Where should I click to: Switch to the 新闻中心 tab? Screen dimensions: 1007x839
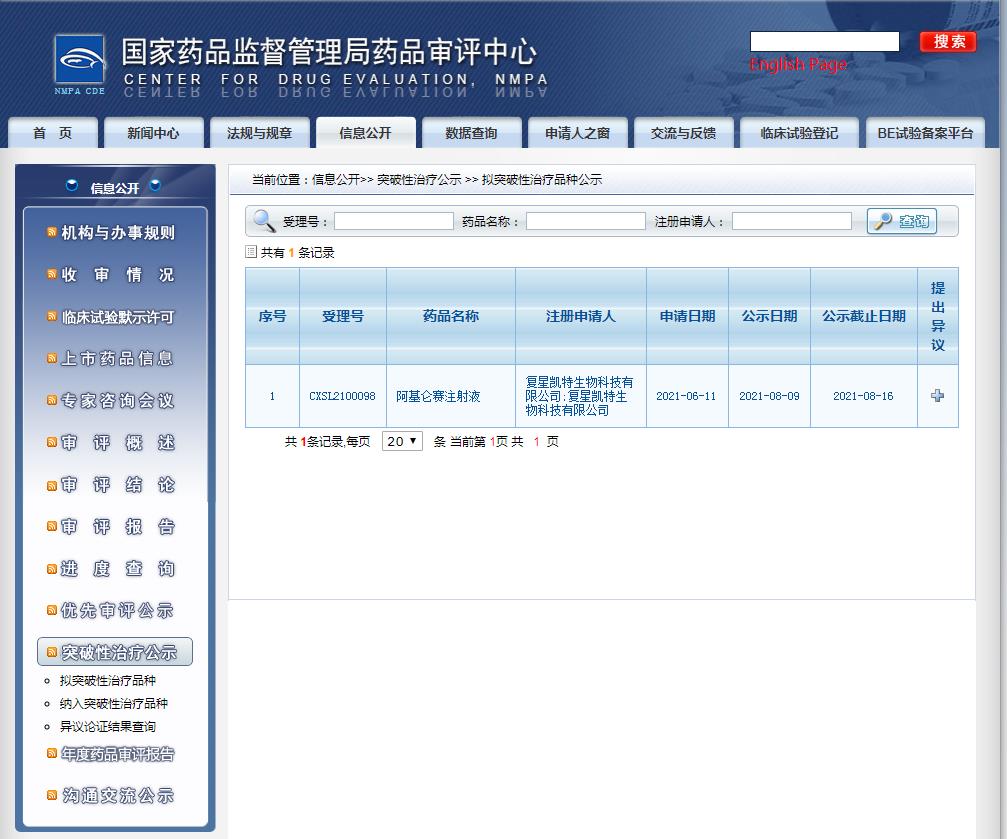click(x=152, y=131)
